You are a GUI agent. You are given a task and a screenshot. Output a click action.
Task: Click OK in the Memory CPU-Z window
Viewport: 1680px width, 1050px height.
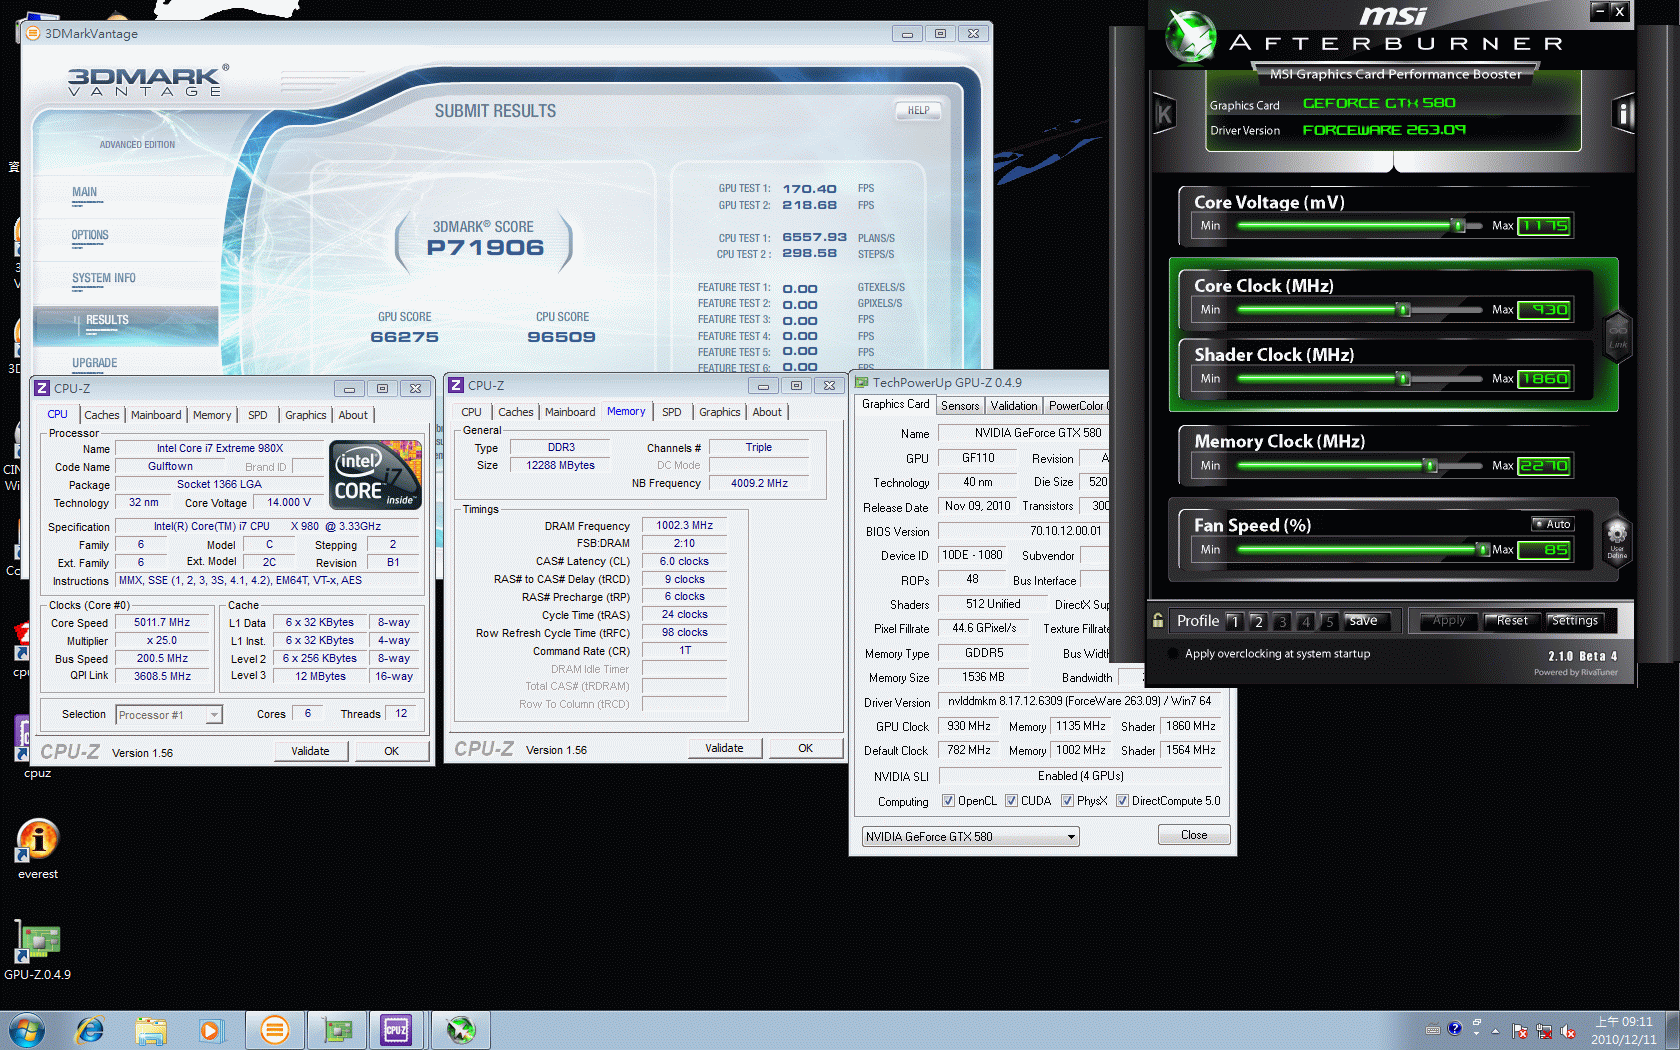click(805, 748)
